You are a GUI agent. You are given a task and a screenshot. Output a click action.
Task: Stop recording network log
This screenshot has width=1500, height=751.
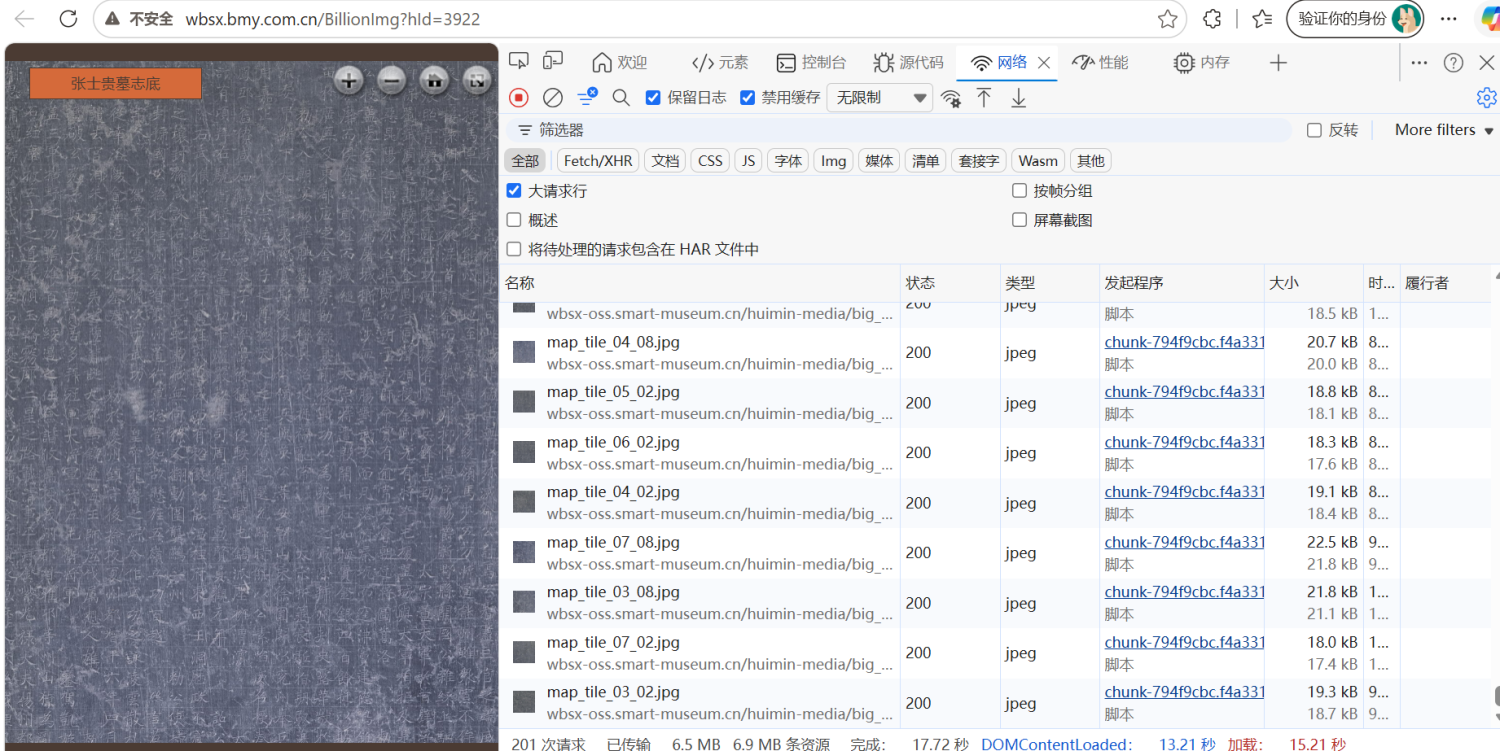click(518, 98)
